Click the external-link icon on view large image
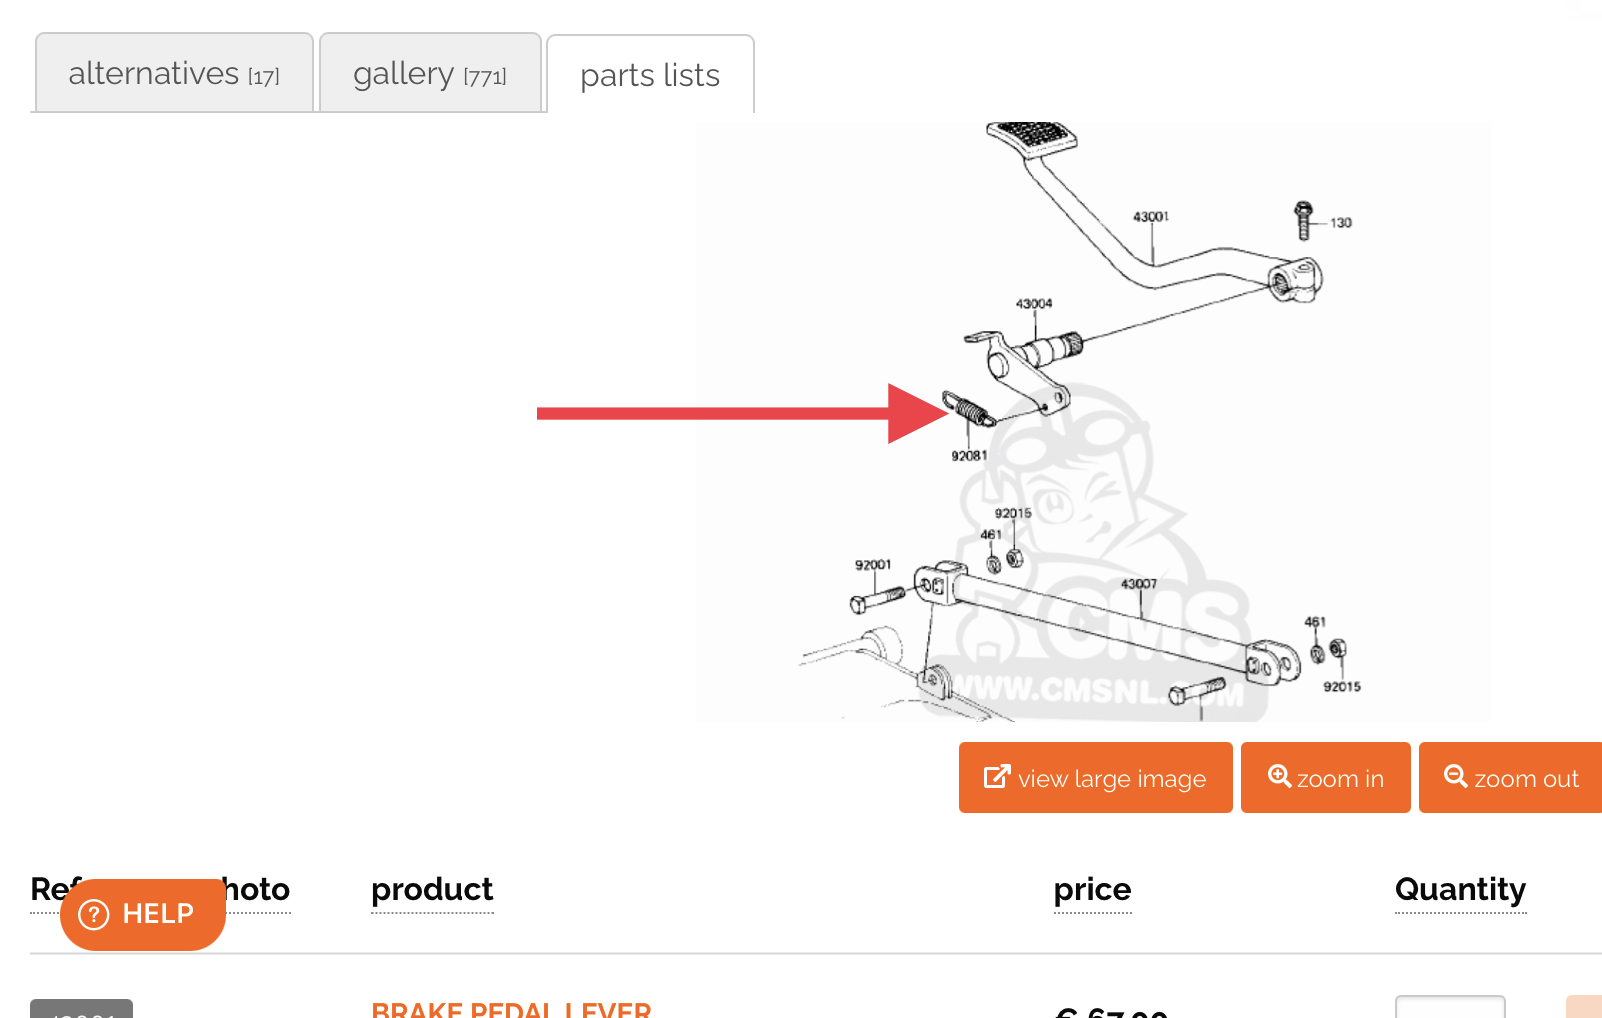The width and height of the screenshot is (1602, 1018). (996, 777)
